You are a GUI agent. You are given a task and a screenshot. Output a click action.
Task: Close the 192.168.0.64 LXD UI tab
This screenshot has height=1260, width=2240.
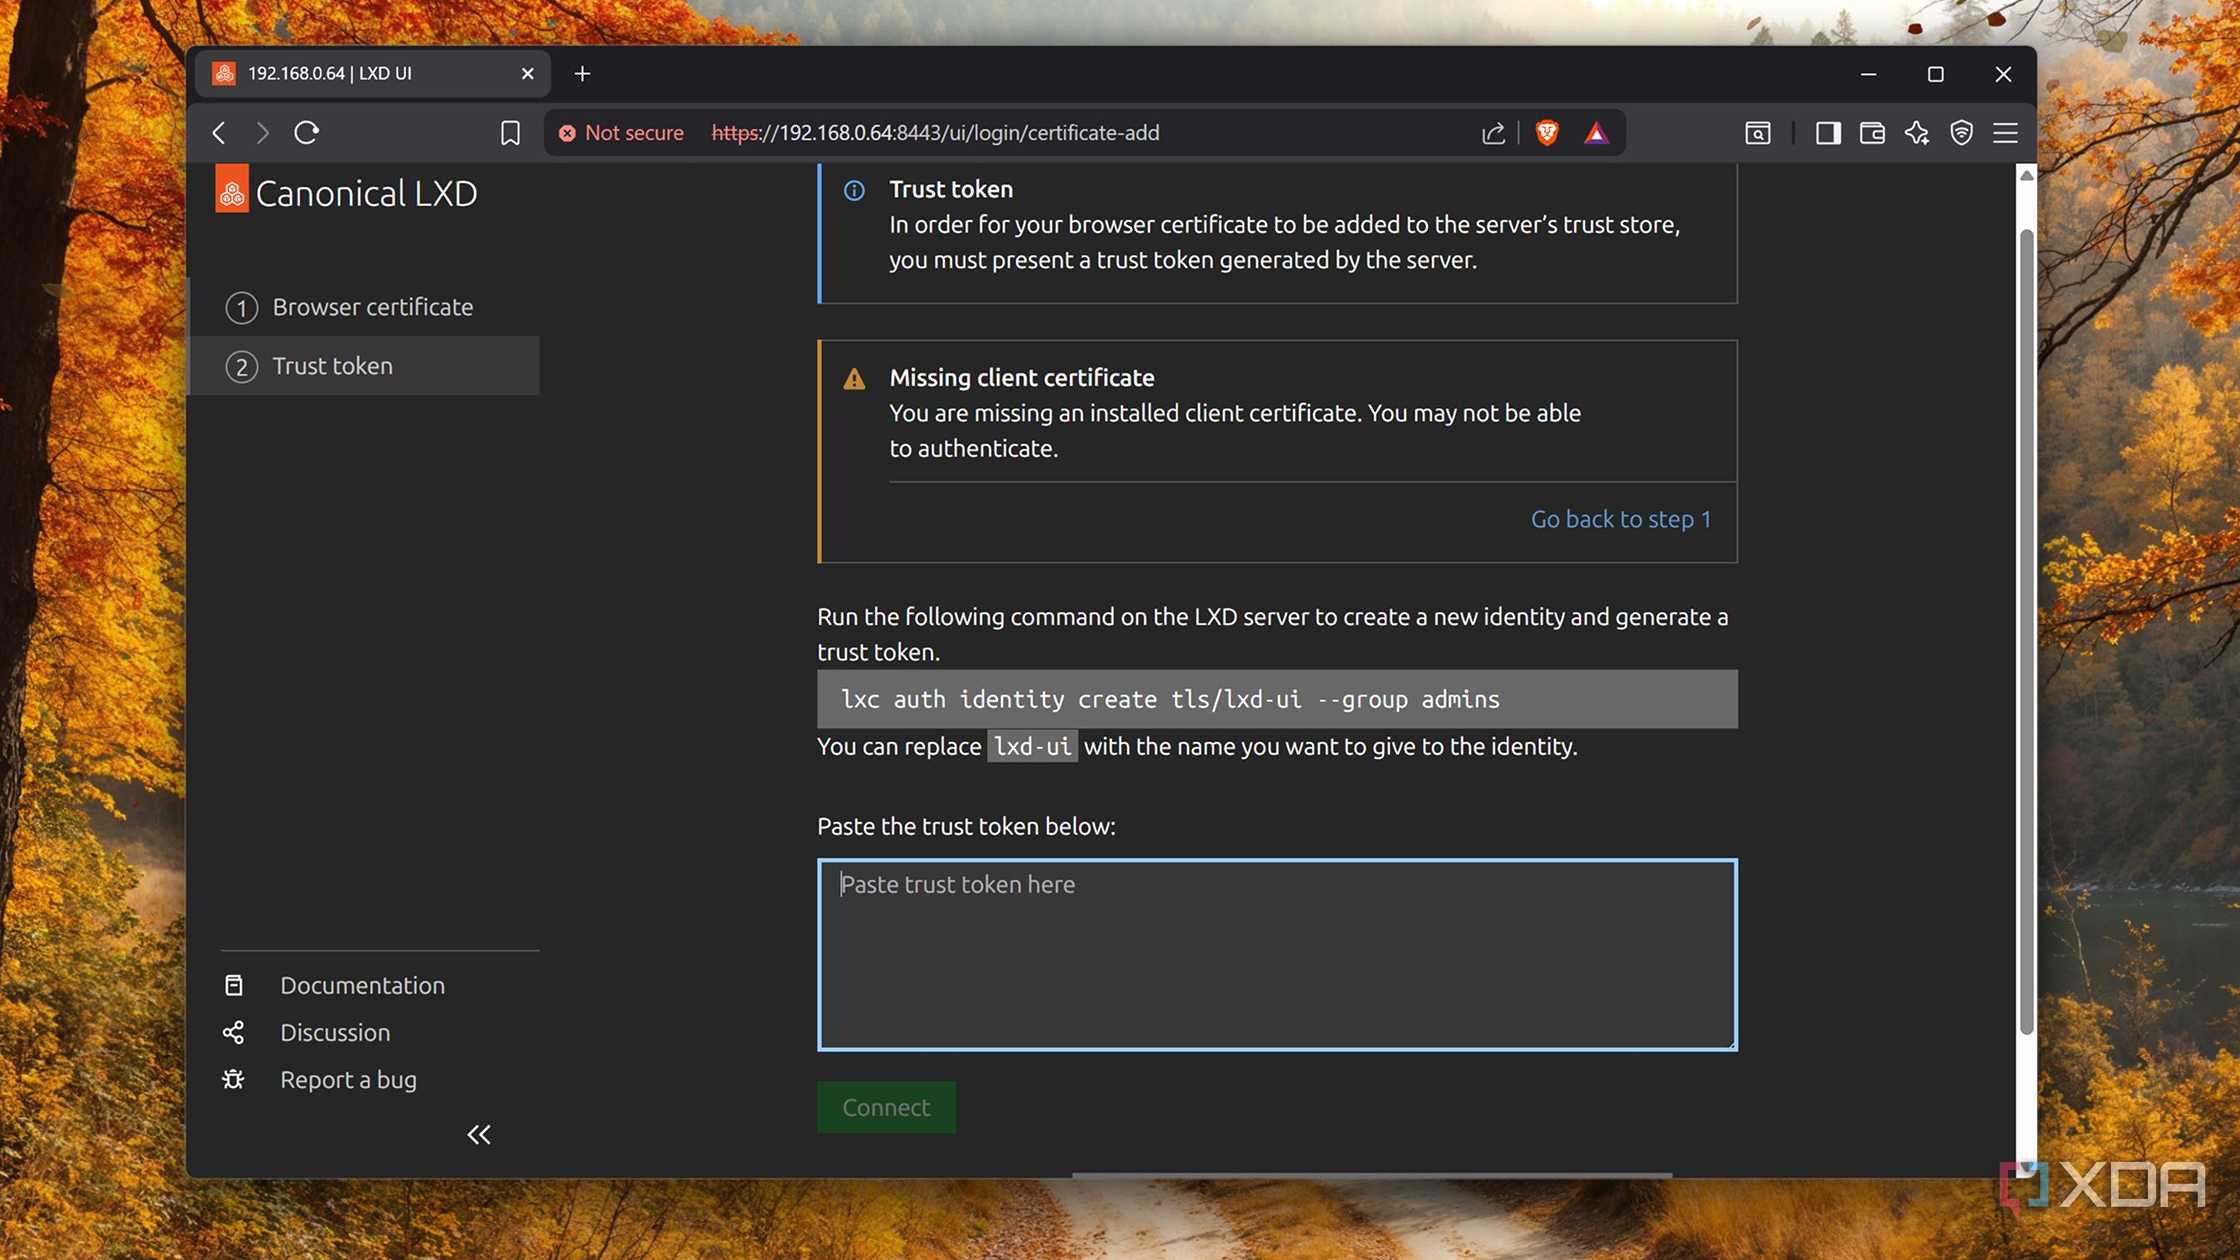528,74
